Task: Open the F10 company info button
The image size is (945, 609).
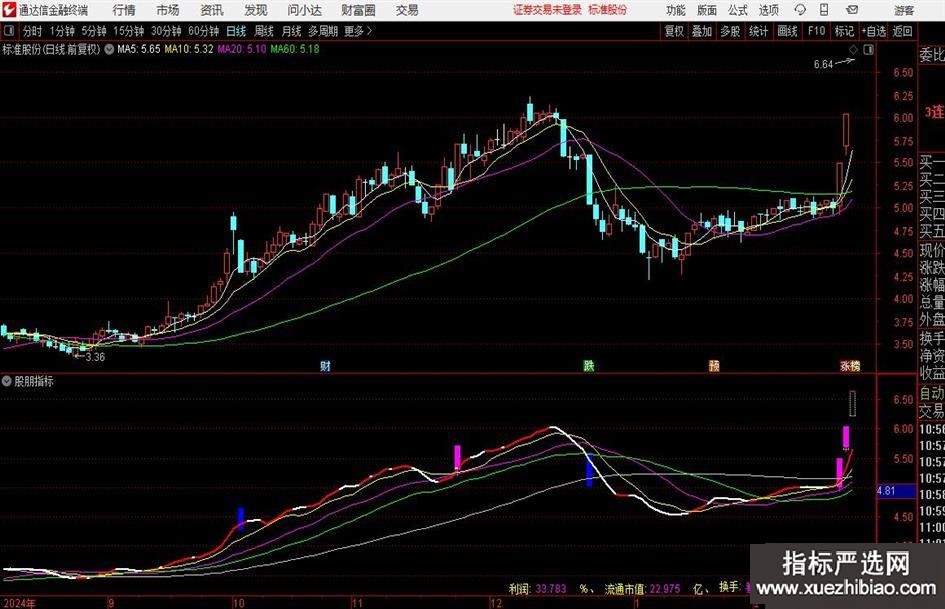Action: pyautogui.click(x=817, y=31)
